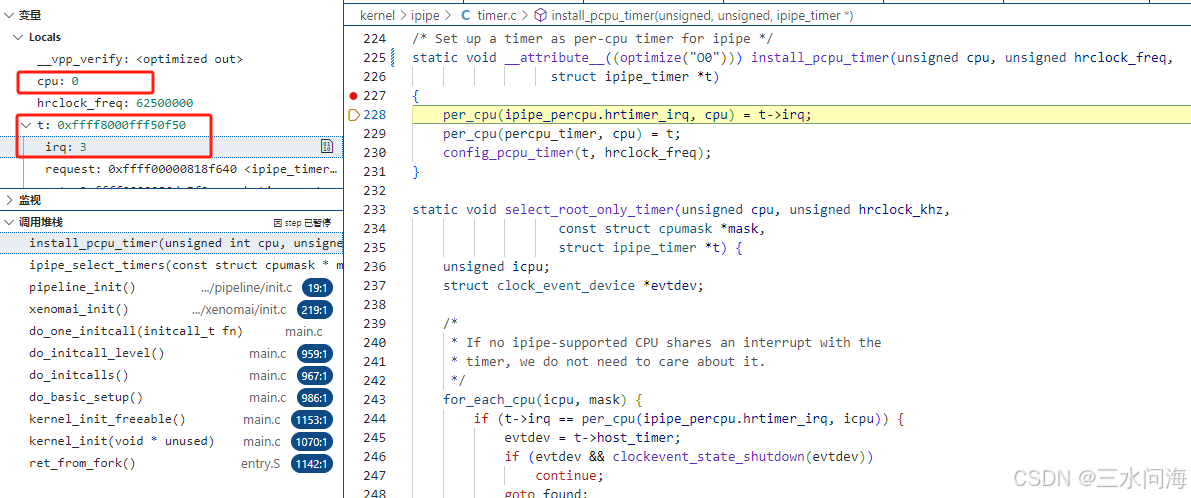Collapse the Locals scope

[17, 37]
